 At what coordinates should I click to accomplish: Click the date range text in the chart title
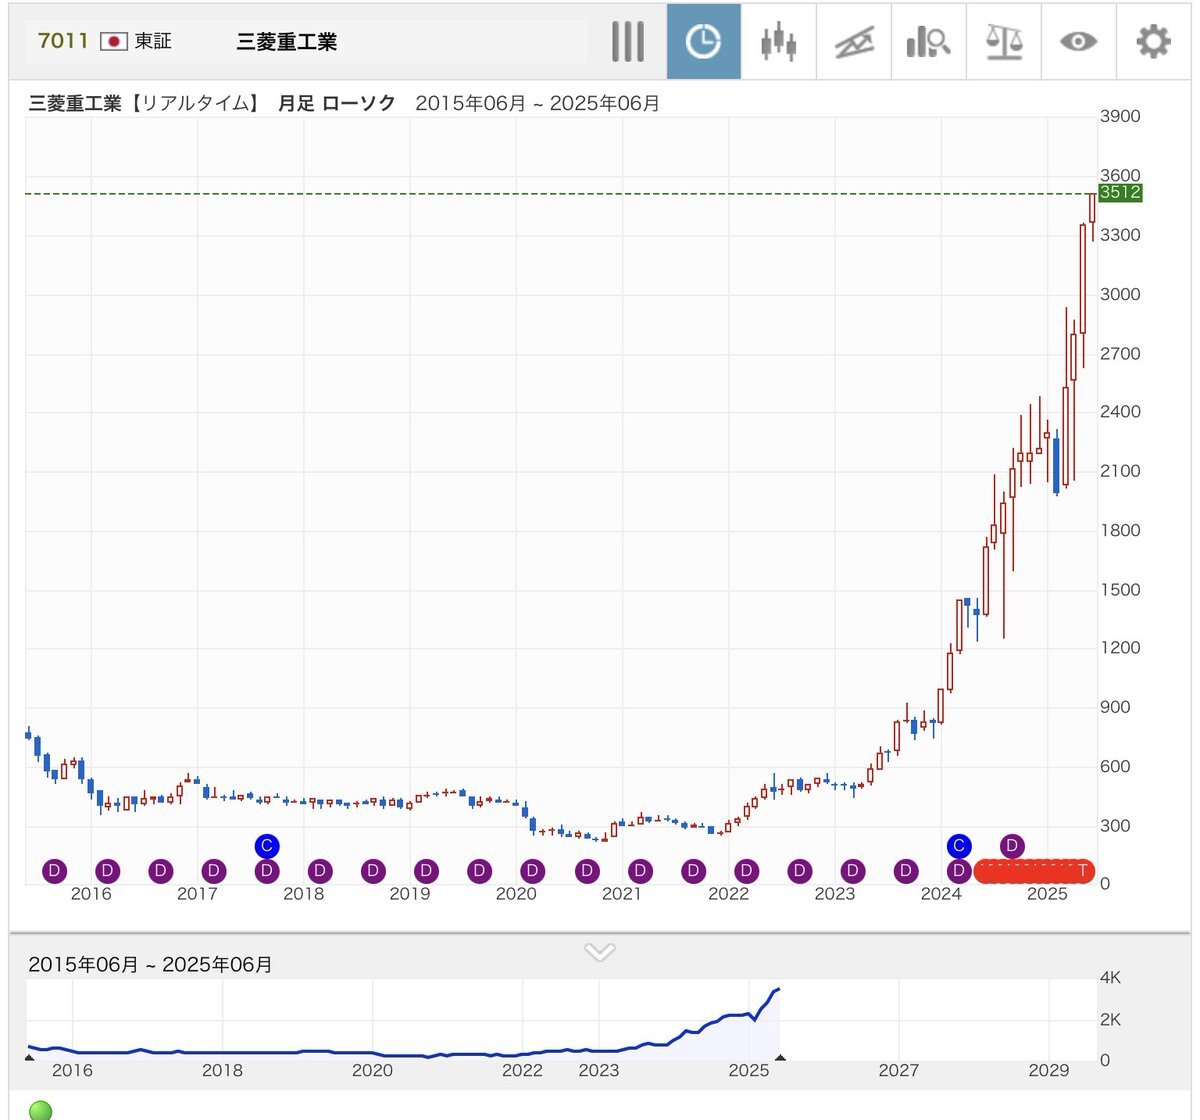[538, 104]
